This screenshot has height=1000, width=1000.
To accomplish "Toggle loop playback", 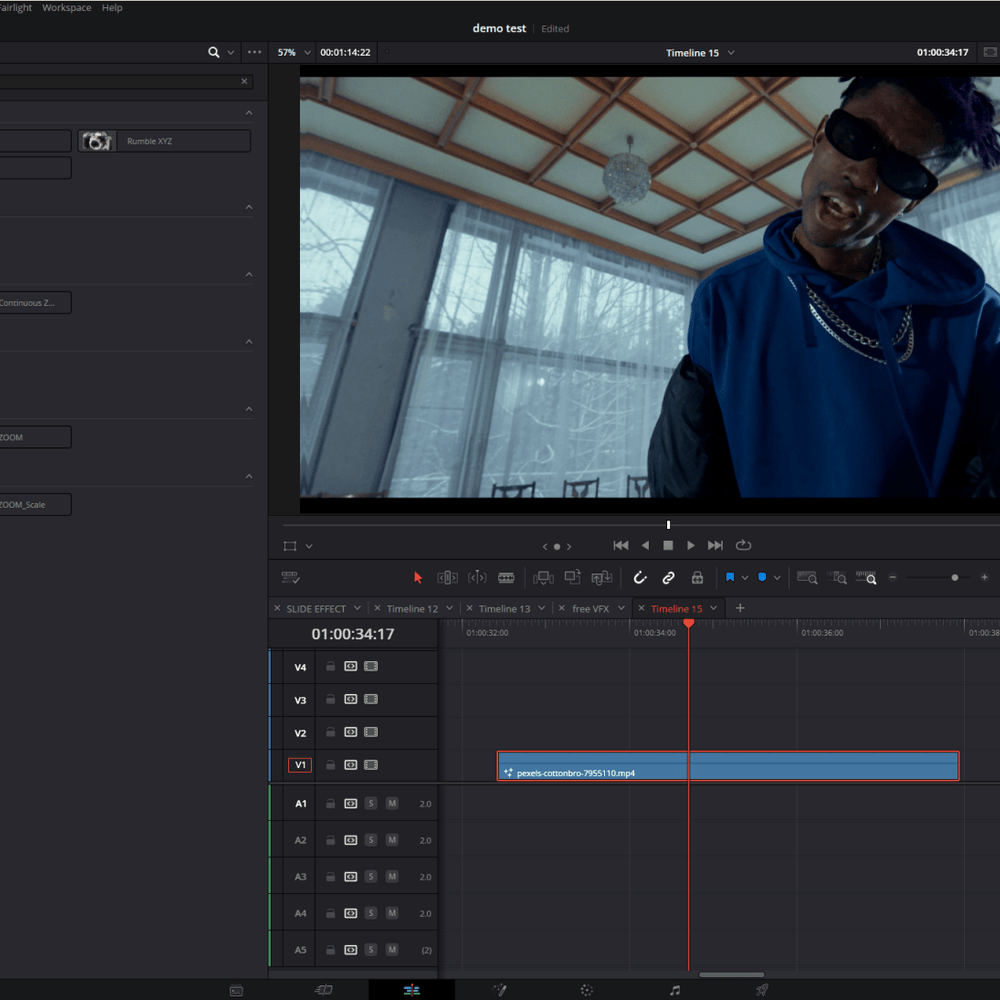I will (744, 545).
